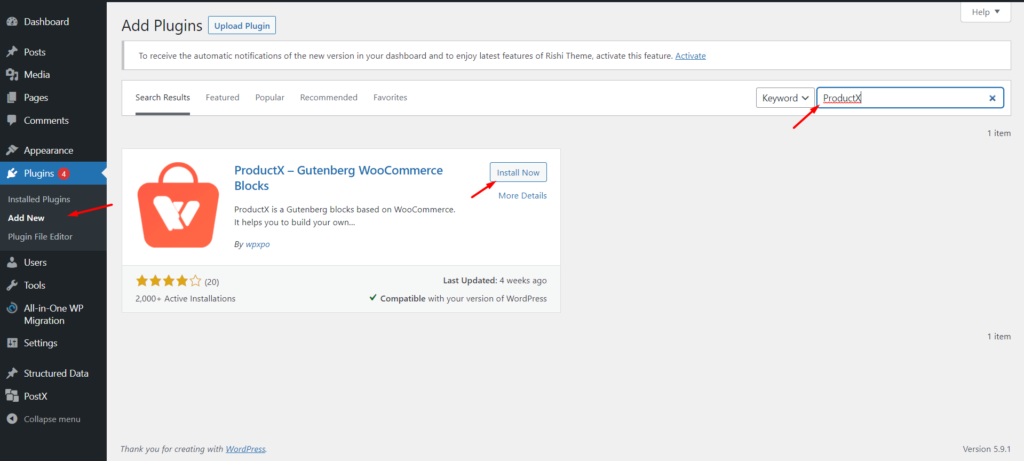The image size is (1024, 461).
Task: Open the Structured Data menu label
Action: tap(56, 374)
